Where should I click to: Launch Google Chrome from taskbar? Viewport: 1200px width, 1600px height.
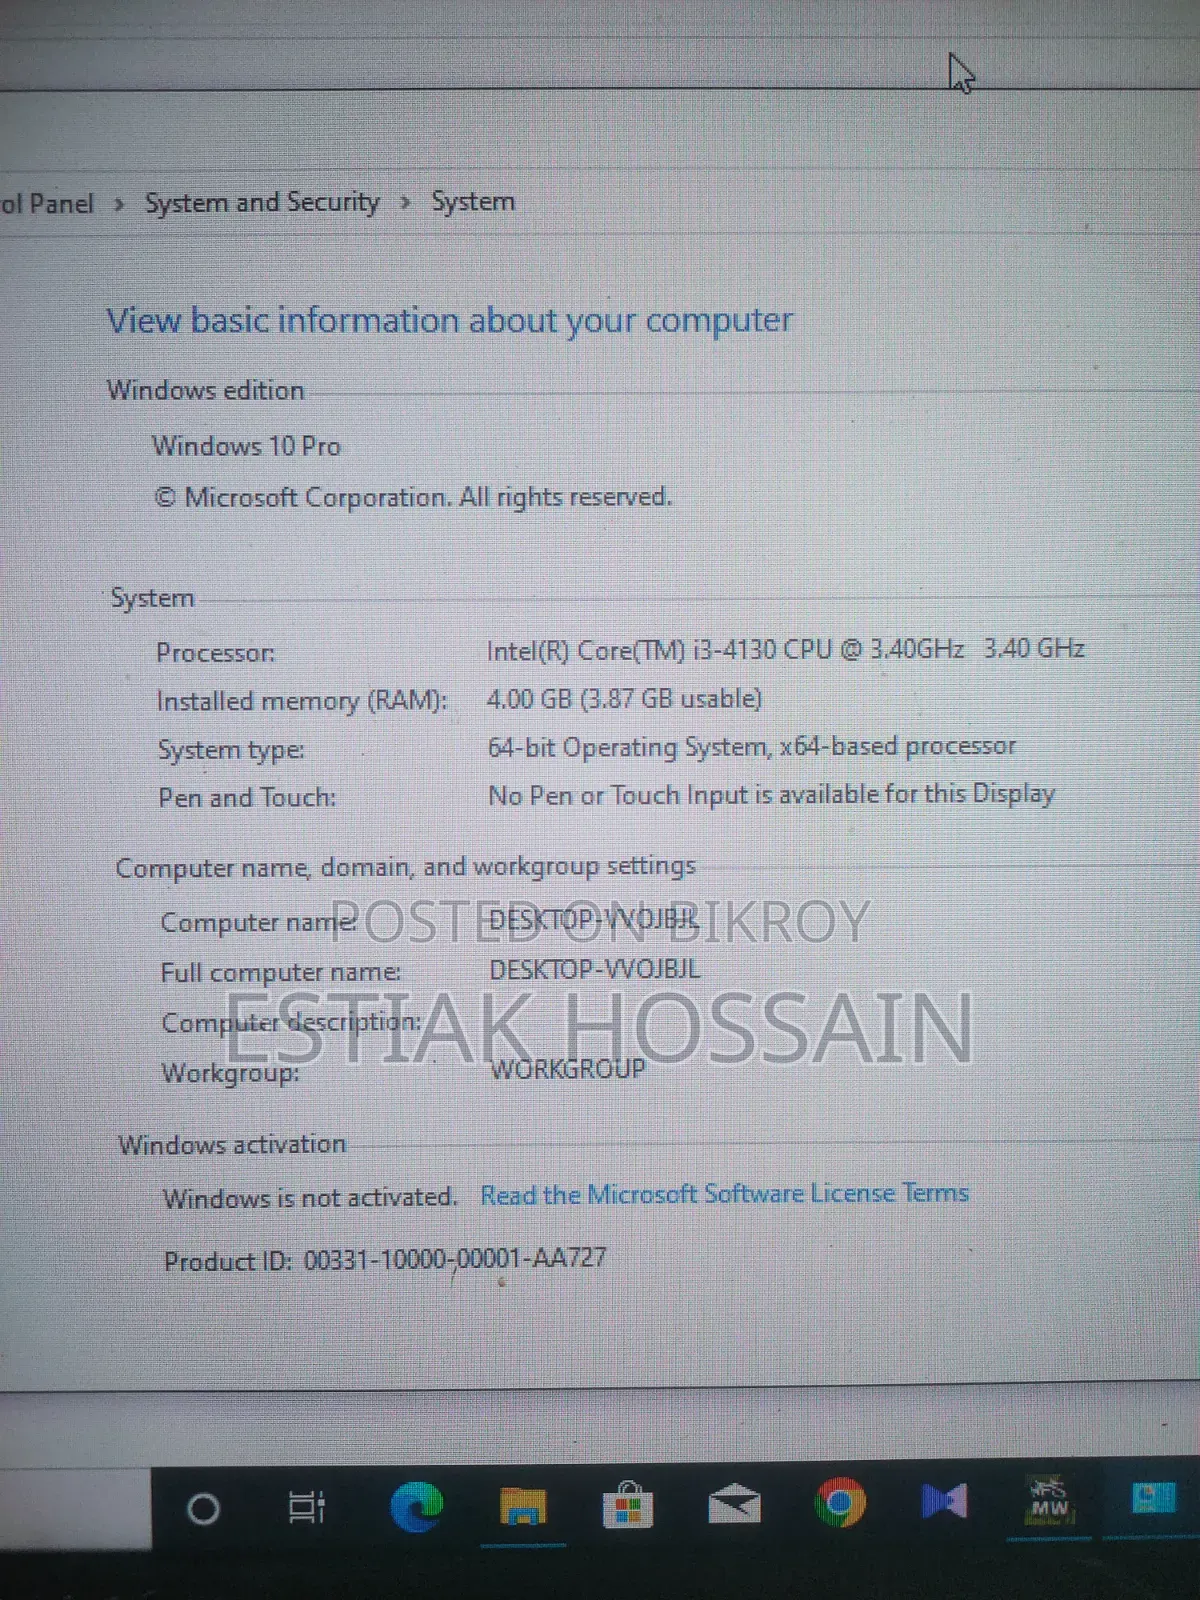[x=840, y=1502]
